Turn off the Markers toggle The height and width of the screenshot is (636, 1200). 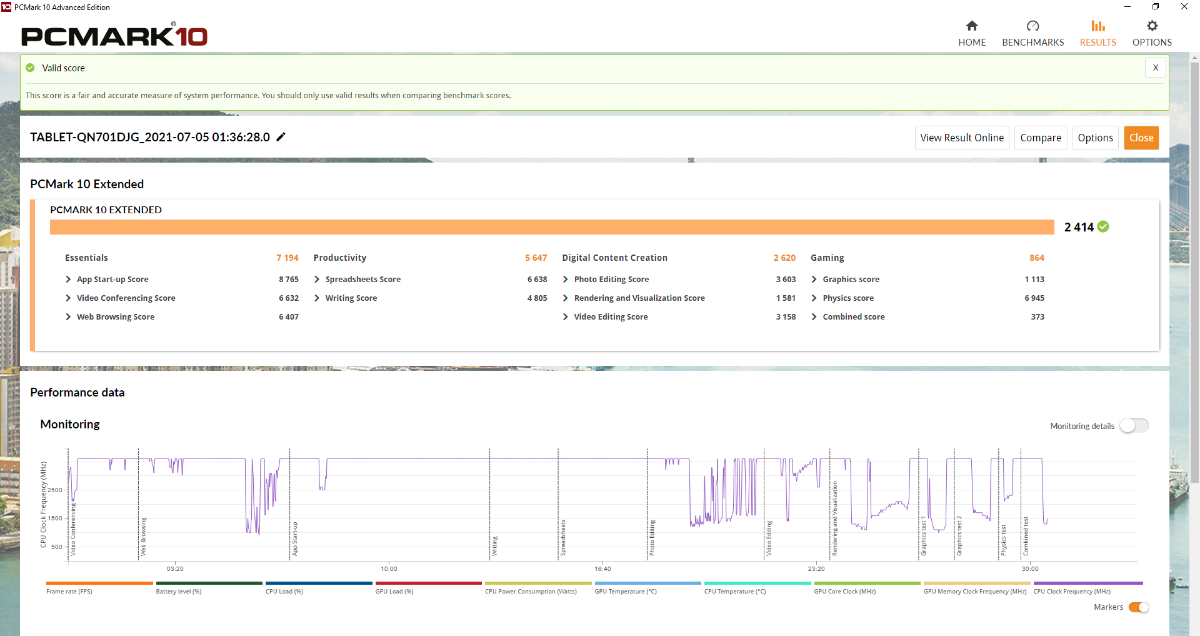(1138, 607)
